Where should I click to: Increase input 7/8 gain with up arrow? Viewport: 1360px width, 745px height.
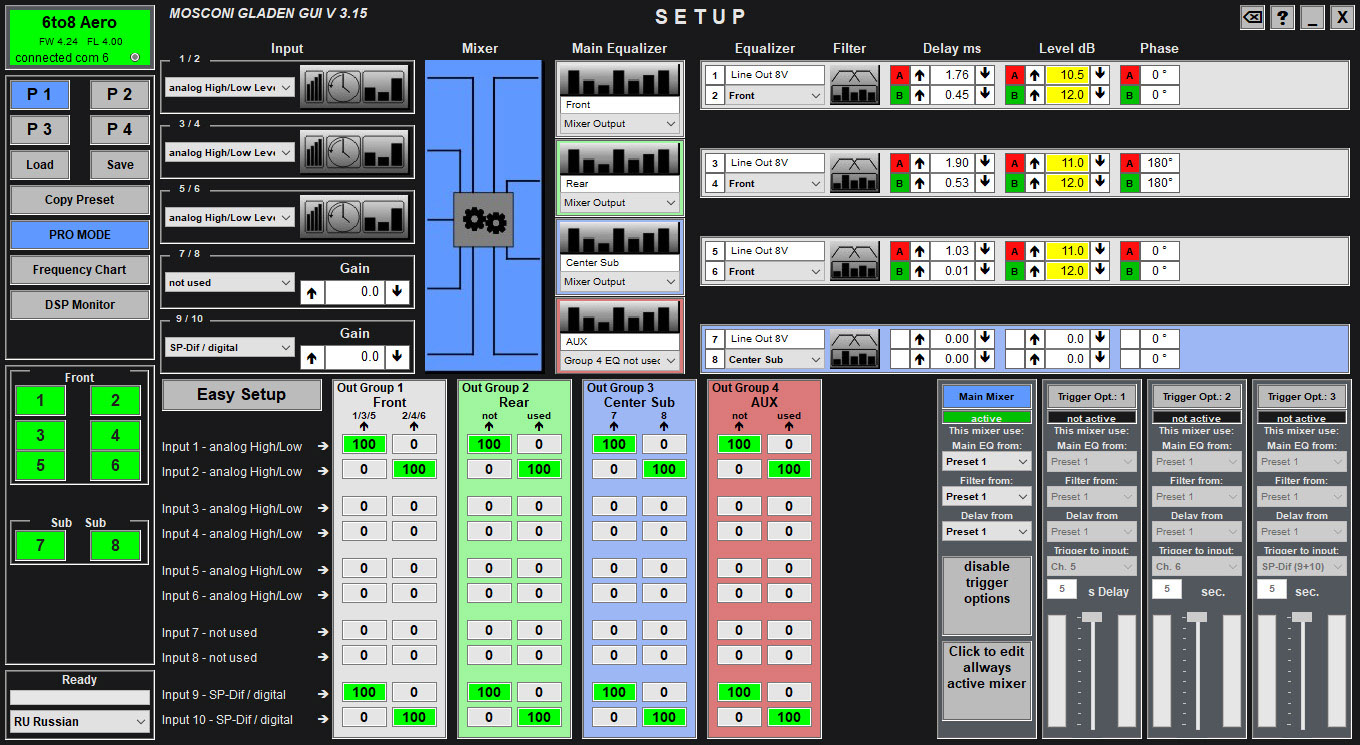(x=312, y=292)
